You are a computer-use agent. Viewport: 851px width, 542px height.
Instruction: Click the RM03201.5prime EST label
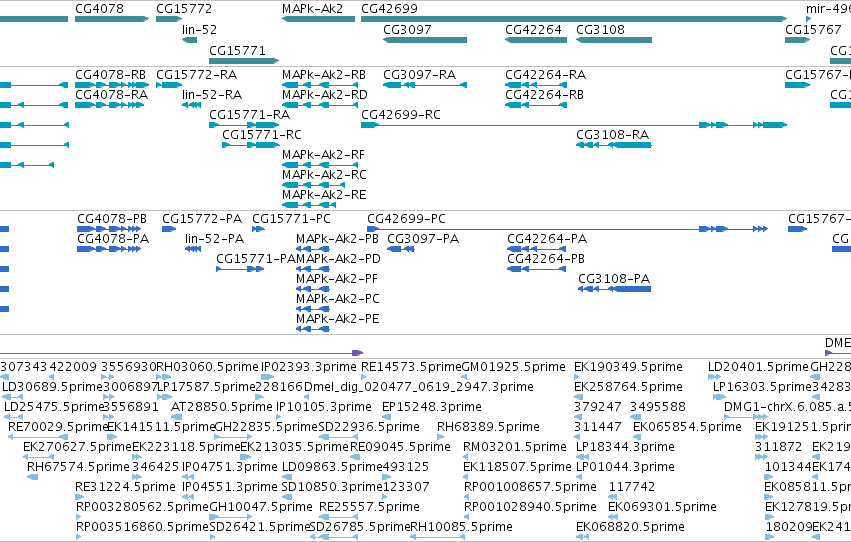click(x=515, y=447)
